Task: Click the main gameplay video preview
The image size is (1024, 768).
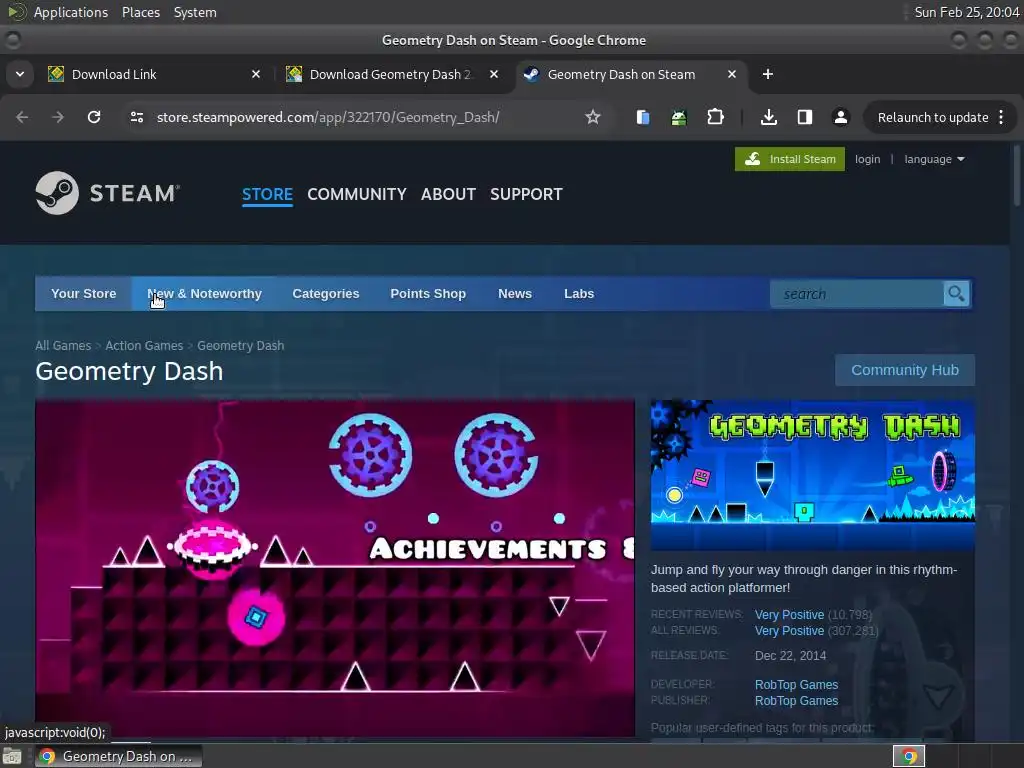Action: pos(335,568)
